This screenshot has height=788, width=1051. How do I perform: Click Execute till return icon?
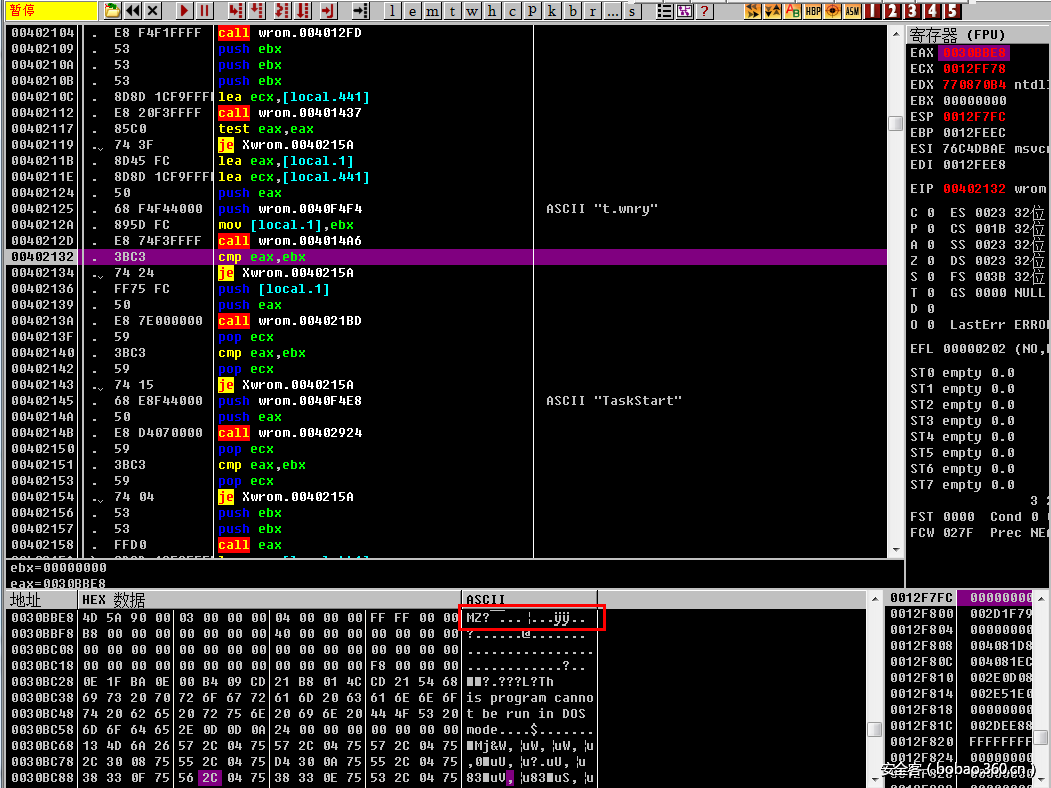(x=328, y=11)
